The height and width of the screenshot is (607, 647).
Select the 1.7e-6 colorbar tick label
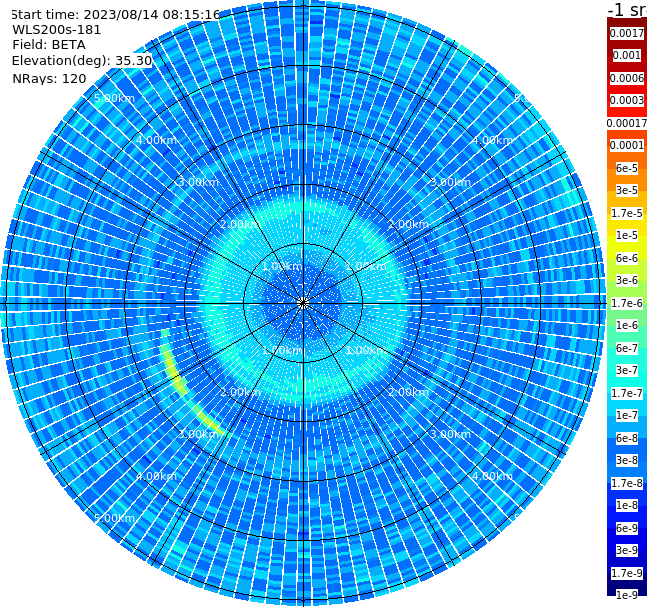click(627, 303)
